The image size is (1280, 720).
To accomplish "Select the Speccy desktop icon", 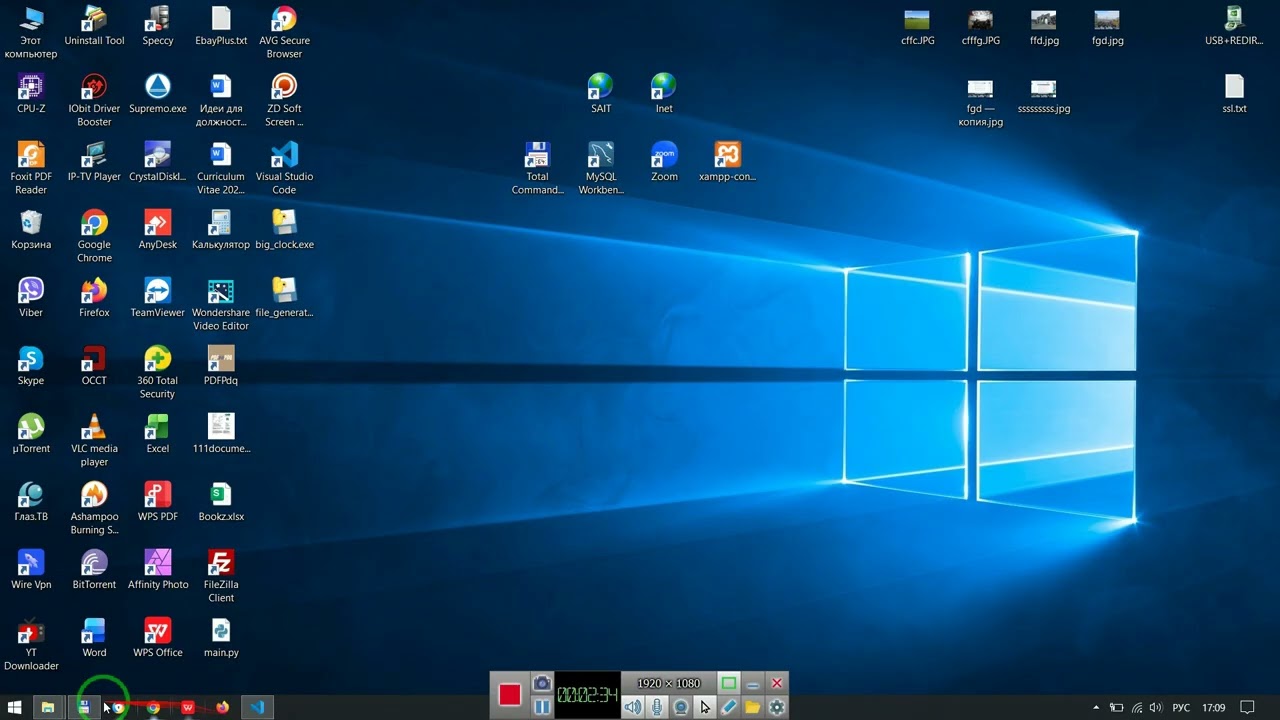I will [158, 26].
